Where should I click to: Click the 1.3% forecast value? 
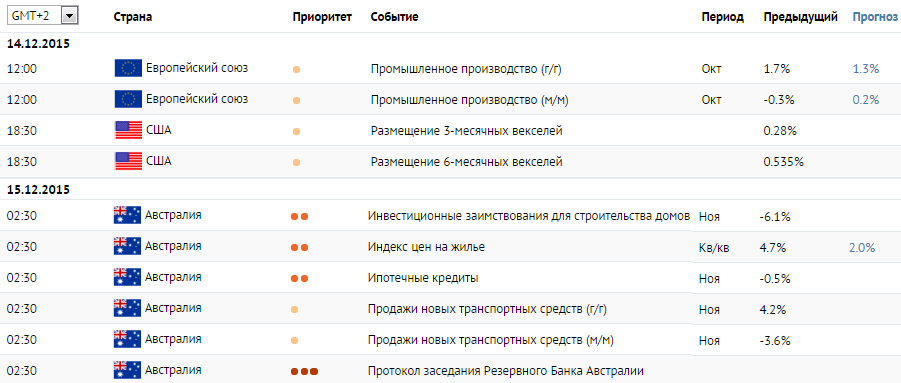click(866, 69)
